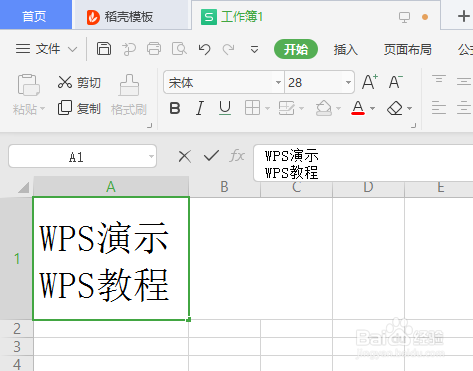Cut the selected cell content
Screen dimensions: 473x371
(79, 82)
